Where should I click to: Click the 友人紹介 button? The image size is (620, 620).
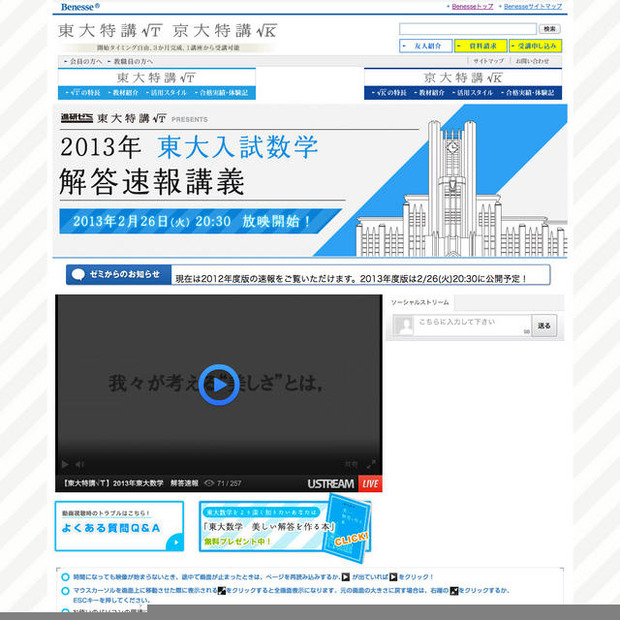tap(425, 46)
